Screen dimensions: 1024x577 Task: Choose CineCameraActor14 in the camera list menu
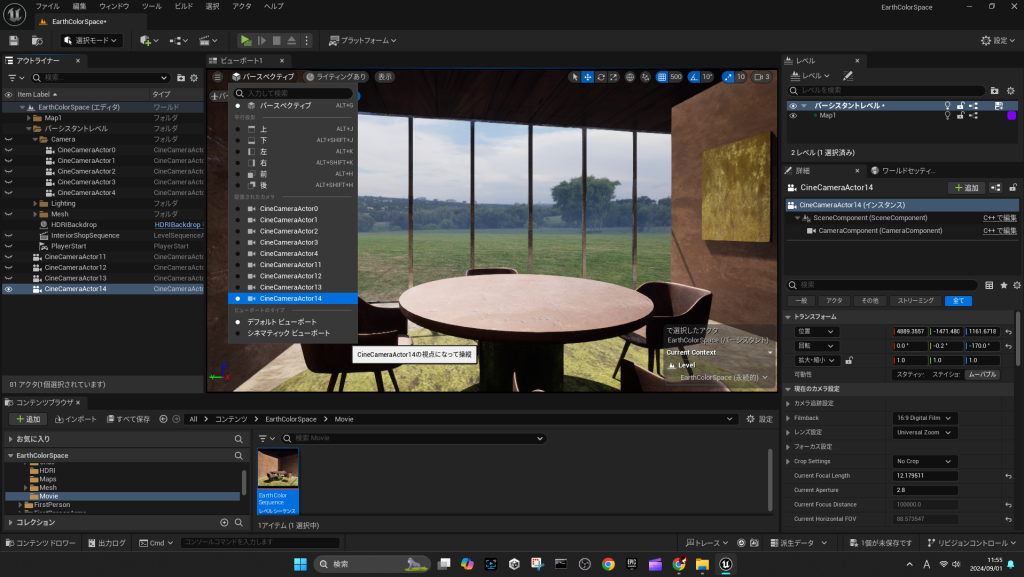[290, 298]
